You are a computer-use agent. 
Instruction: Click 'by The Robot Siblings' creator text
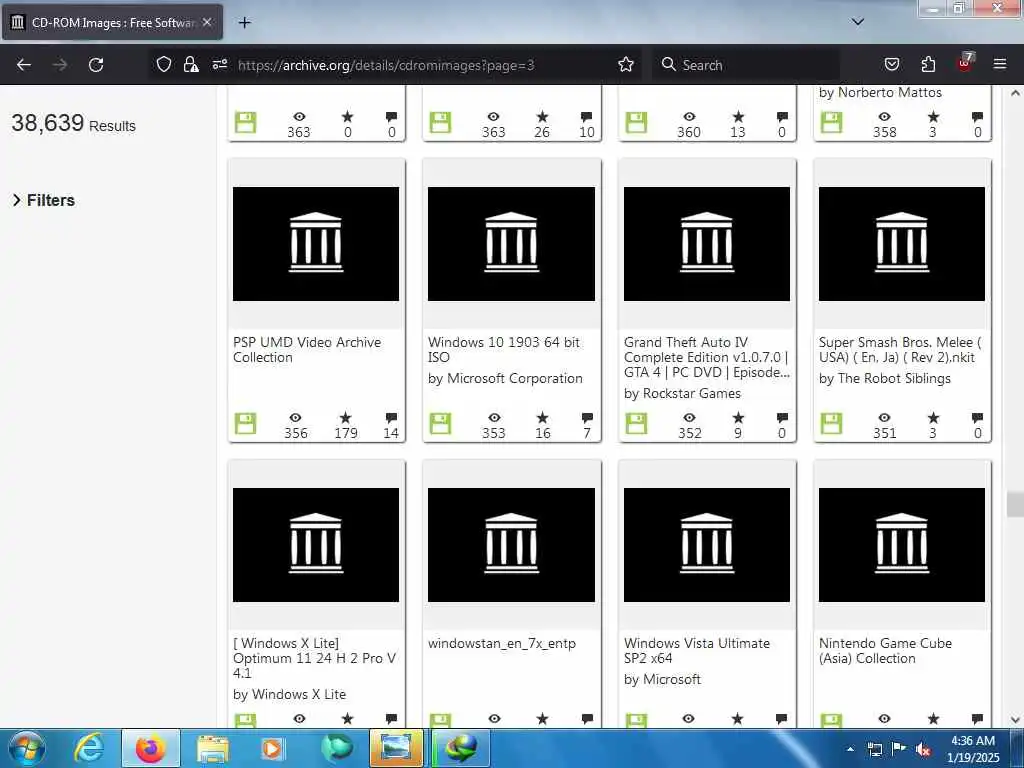[x=884, y=378]
